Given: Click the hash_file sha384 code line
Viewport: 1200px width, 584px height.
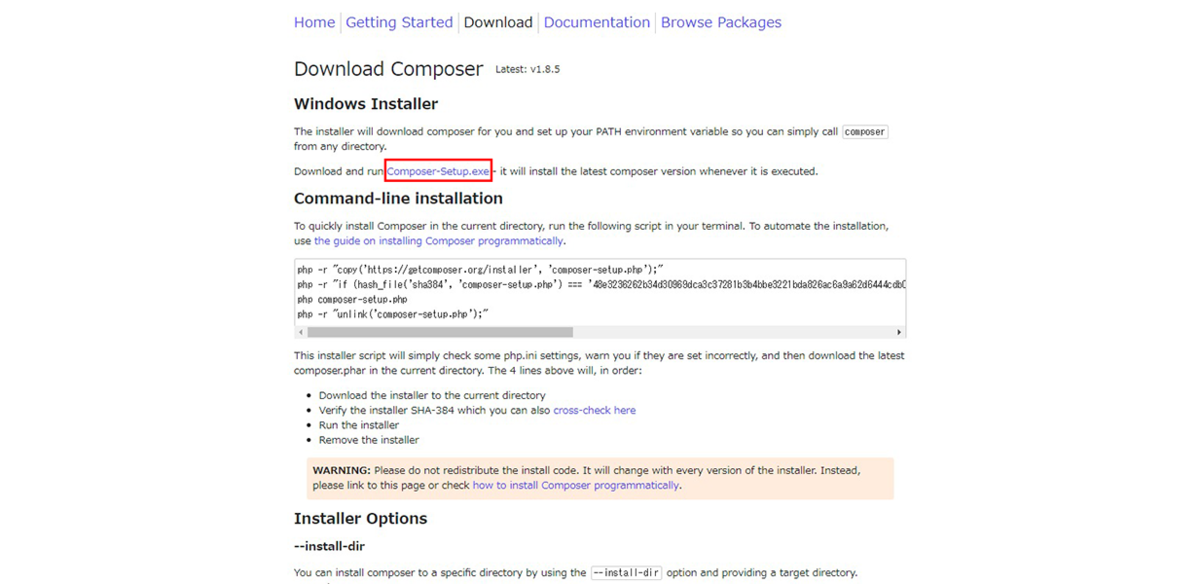Looking at the screenshot, I should point(601,285).
